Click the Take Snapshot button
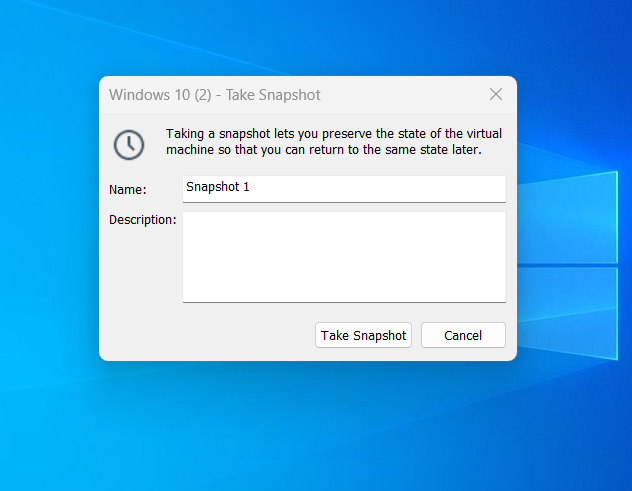Screen dimensions: 632x491 (363, 335)
